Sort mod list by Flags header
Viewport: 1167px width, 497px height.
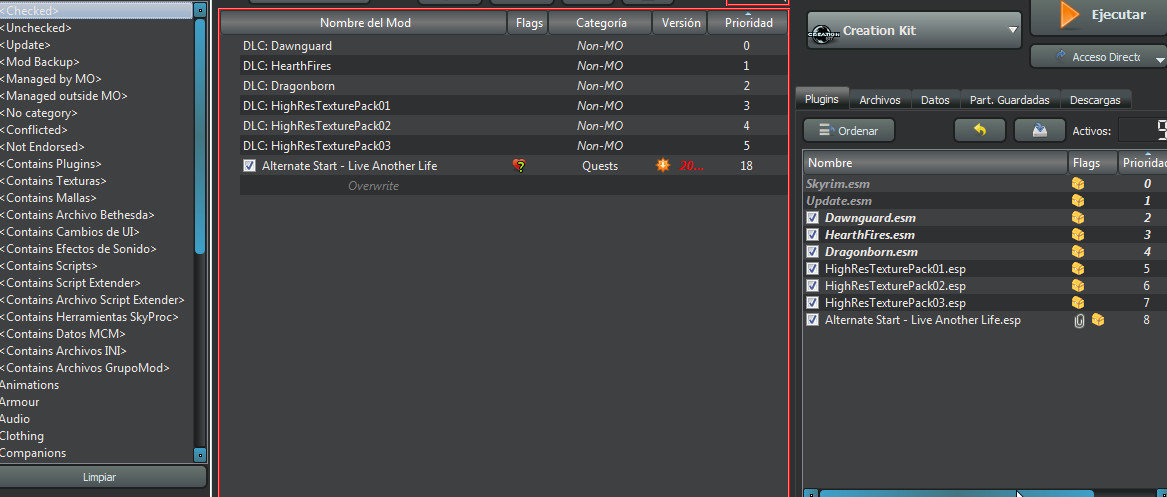coord(528,23)
